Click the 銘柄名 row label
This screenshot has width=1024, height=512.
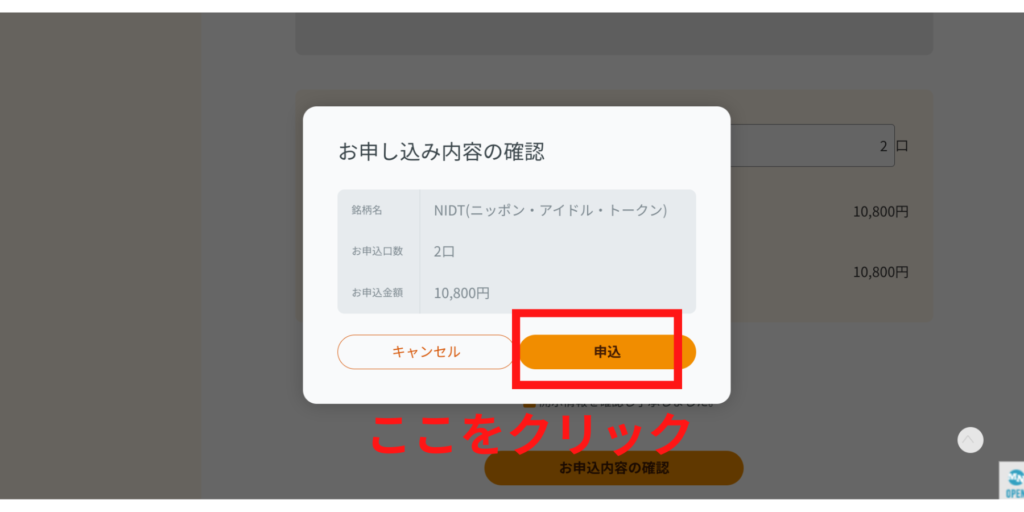point(367,210)
